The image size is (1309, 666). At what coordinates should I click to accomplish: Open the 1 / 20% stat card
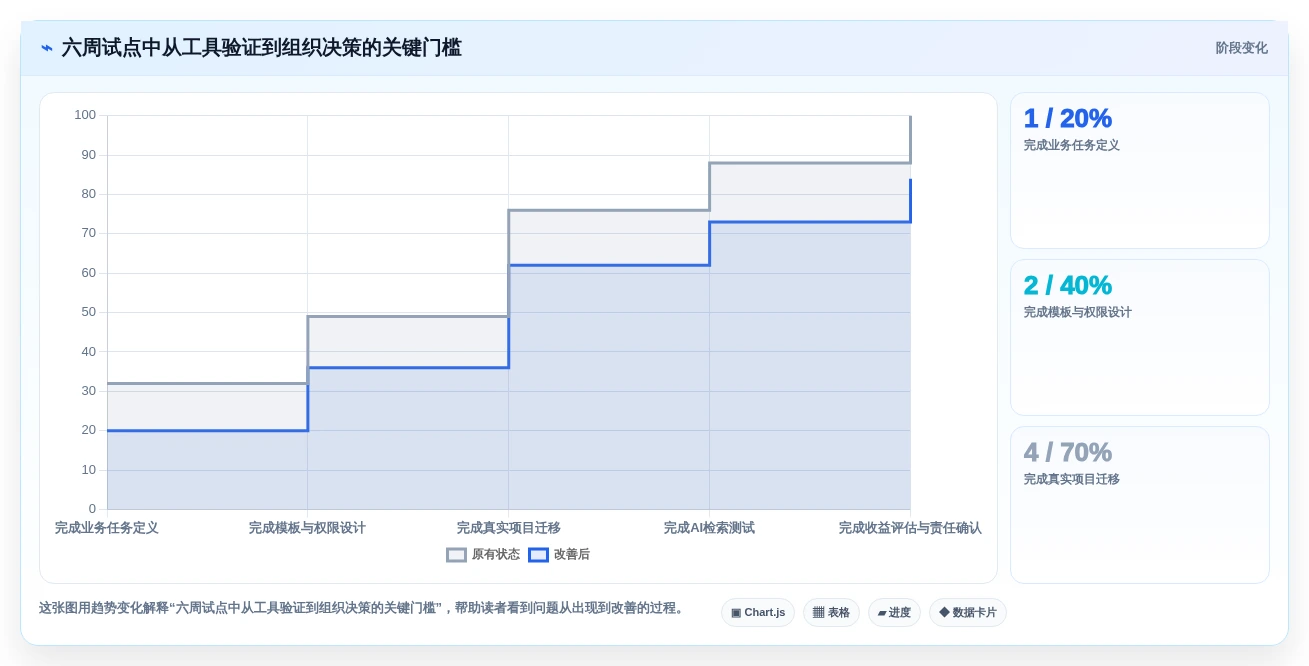point(1140,171)
